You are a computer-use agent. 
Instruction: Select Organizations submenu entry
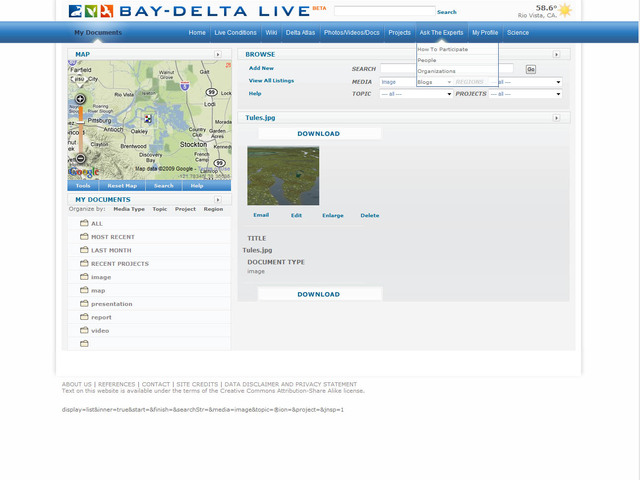[x=436, y=71]
